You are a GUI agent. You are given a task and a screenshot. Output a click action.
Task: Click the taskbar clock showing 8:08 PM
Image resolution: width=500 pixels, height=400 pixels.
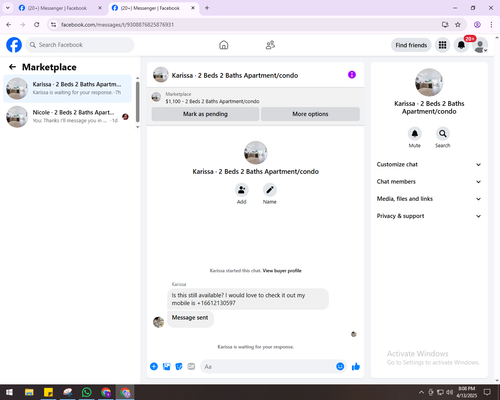pyautogui.click(x=466, y=392)
